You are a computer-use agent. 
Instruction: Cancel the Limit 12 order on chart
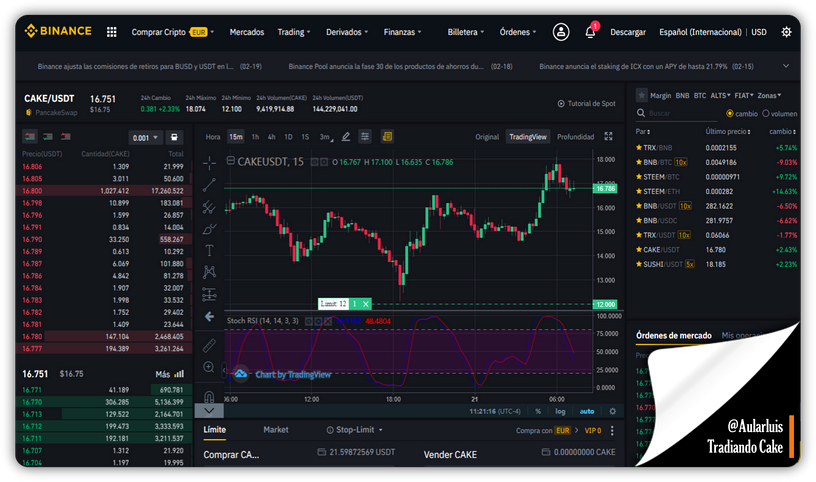point(366,304)
